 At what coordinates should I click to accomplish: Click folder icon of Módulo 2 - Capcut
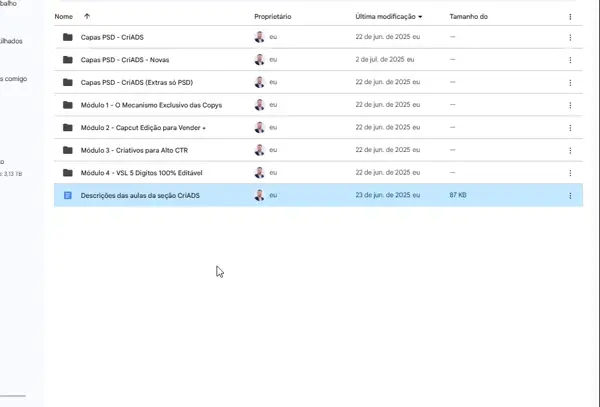tap(68, 127)
